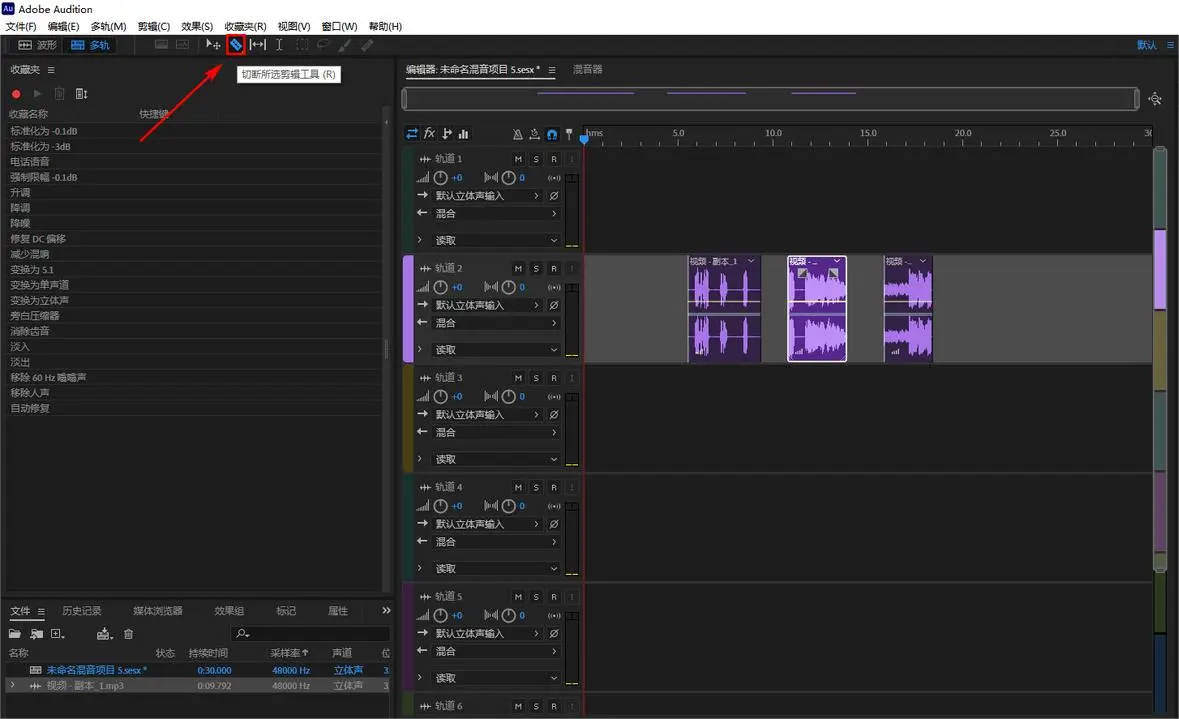Mute 轨道 1 with M button
Image resolution: width=1179 pixels, height=719 pixels.
pos(518,159)
